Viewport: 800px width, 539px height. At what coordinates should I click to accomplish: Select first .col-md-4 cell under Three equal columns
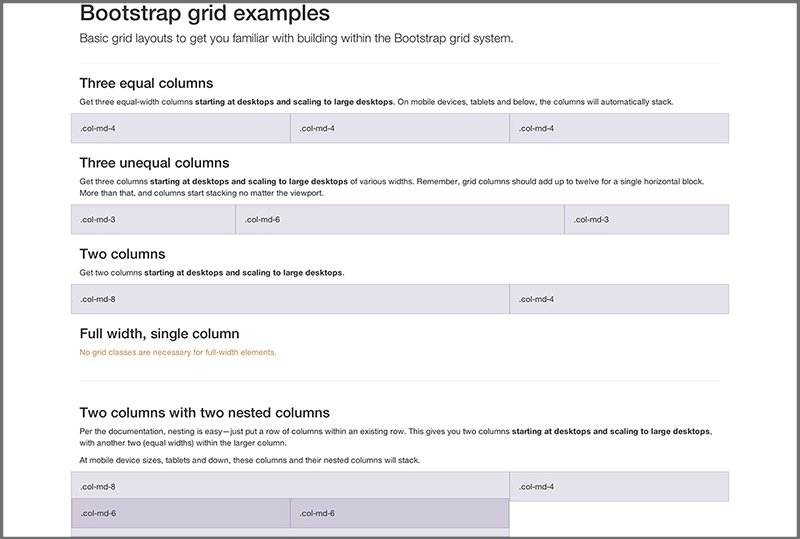tap(181, 128)
